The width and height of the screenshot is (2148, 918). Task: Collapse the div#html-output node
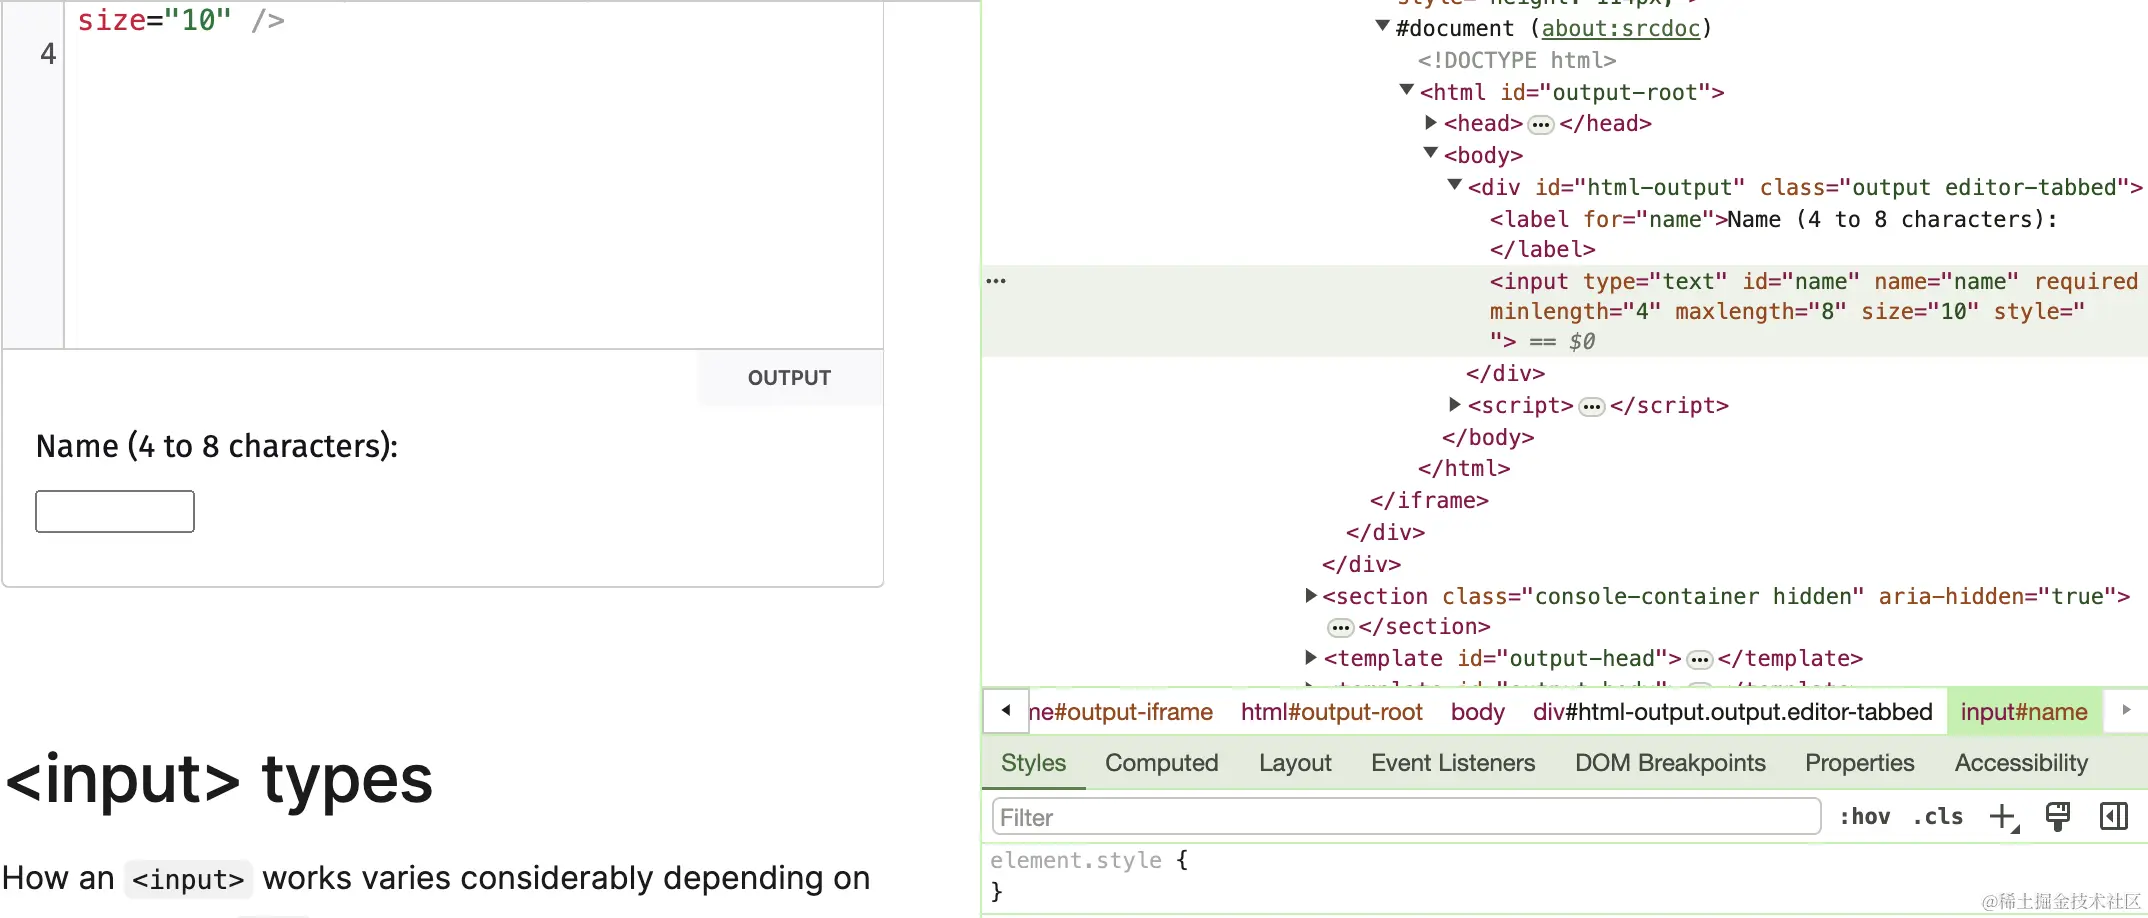pyautogui.click(x=1455, y=185)
